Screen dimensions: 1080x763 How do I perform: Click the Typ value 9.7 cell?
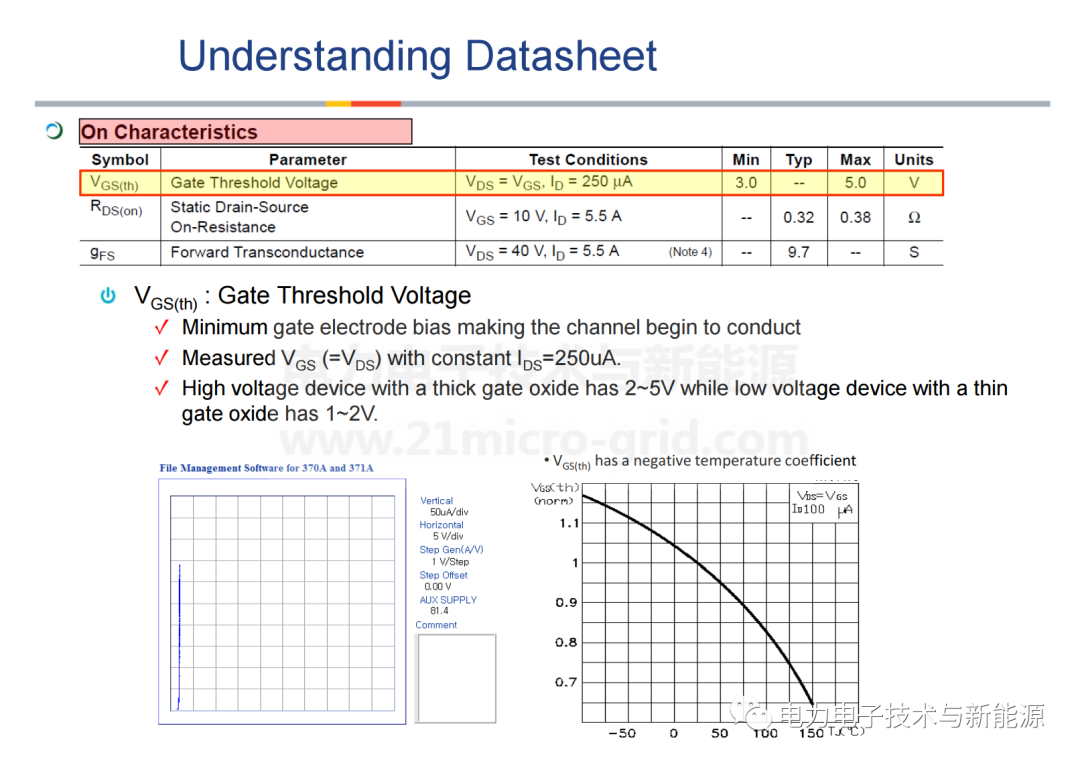pos(799,252)
